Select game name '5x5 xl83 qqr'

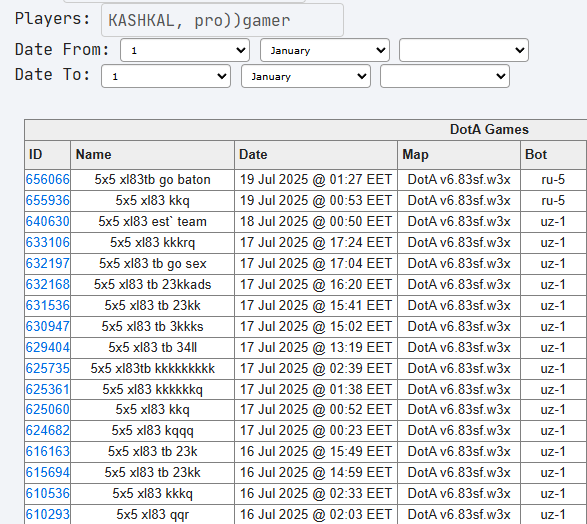pos(152,514)
